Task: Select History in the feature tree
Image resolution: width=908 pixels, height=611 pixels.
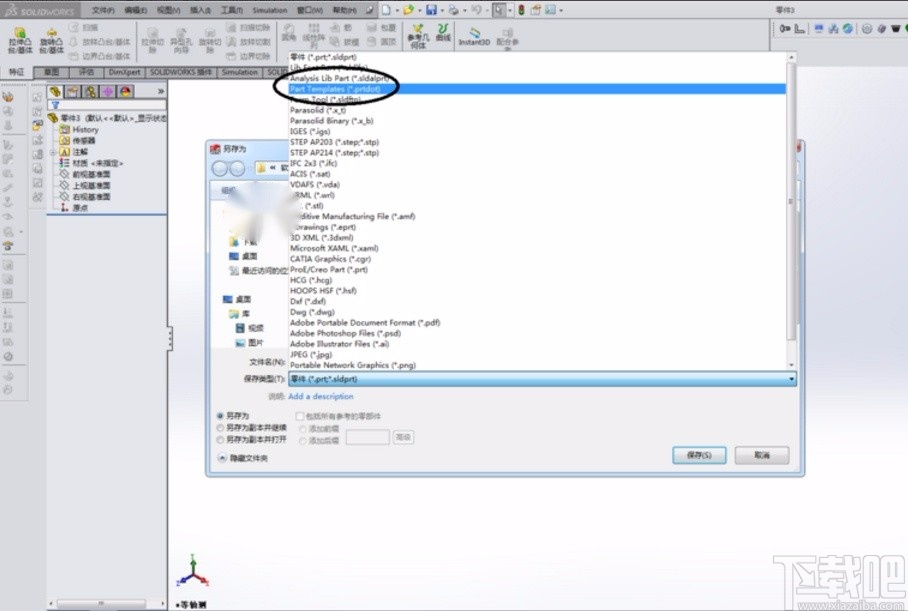Action: tap(85, 130)
